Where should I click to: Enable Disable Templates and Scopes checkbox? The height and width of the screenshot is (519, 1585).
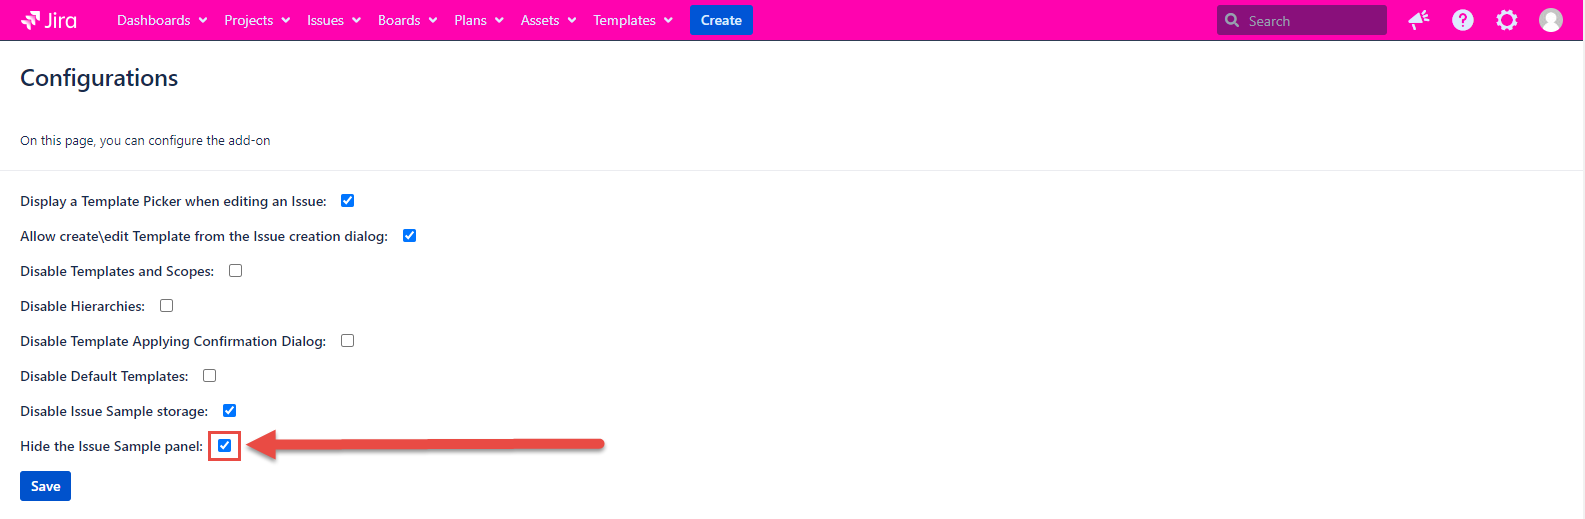coord(235,271)
